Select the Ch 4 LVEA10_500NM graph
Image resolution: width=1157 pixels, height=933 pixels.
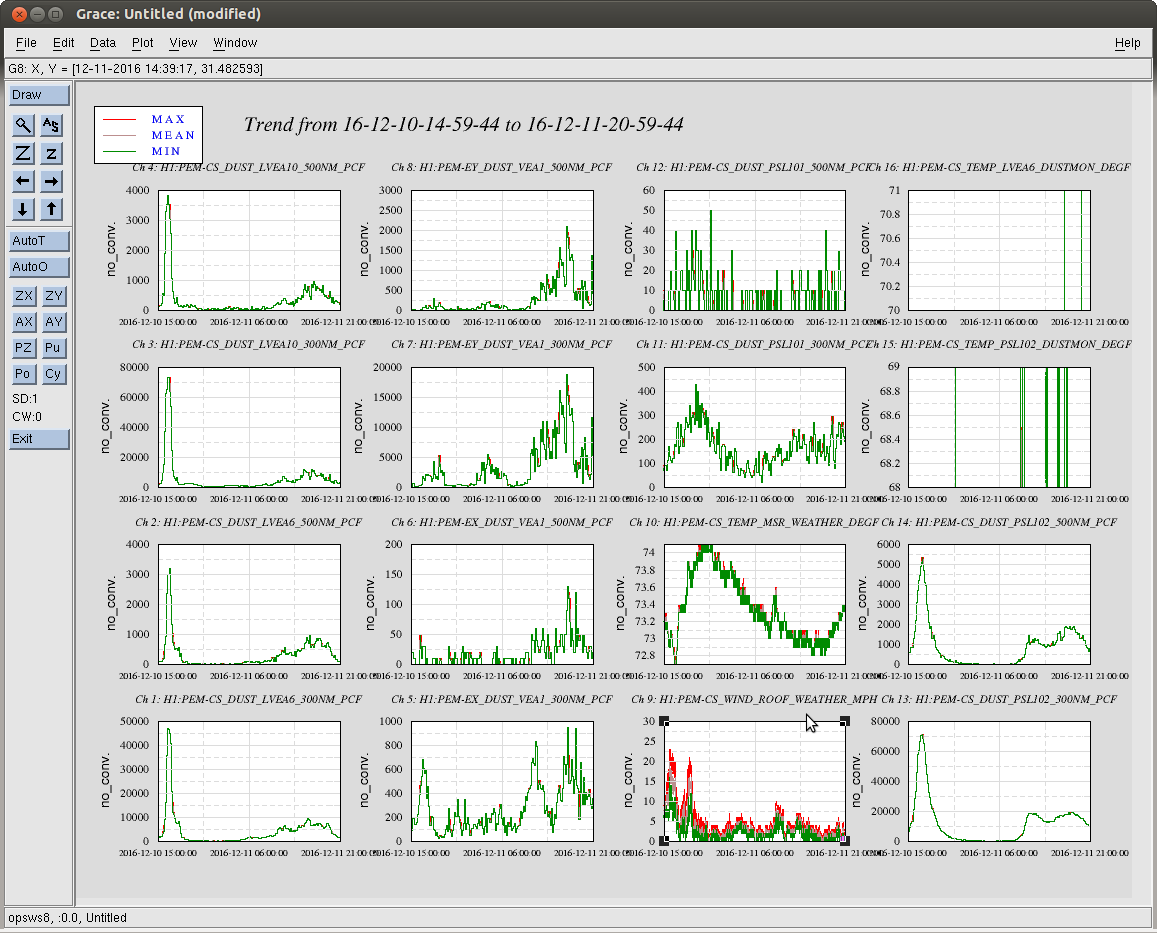tap(249, 250)
